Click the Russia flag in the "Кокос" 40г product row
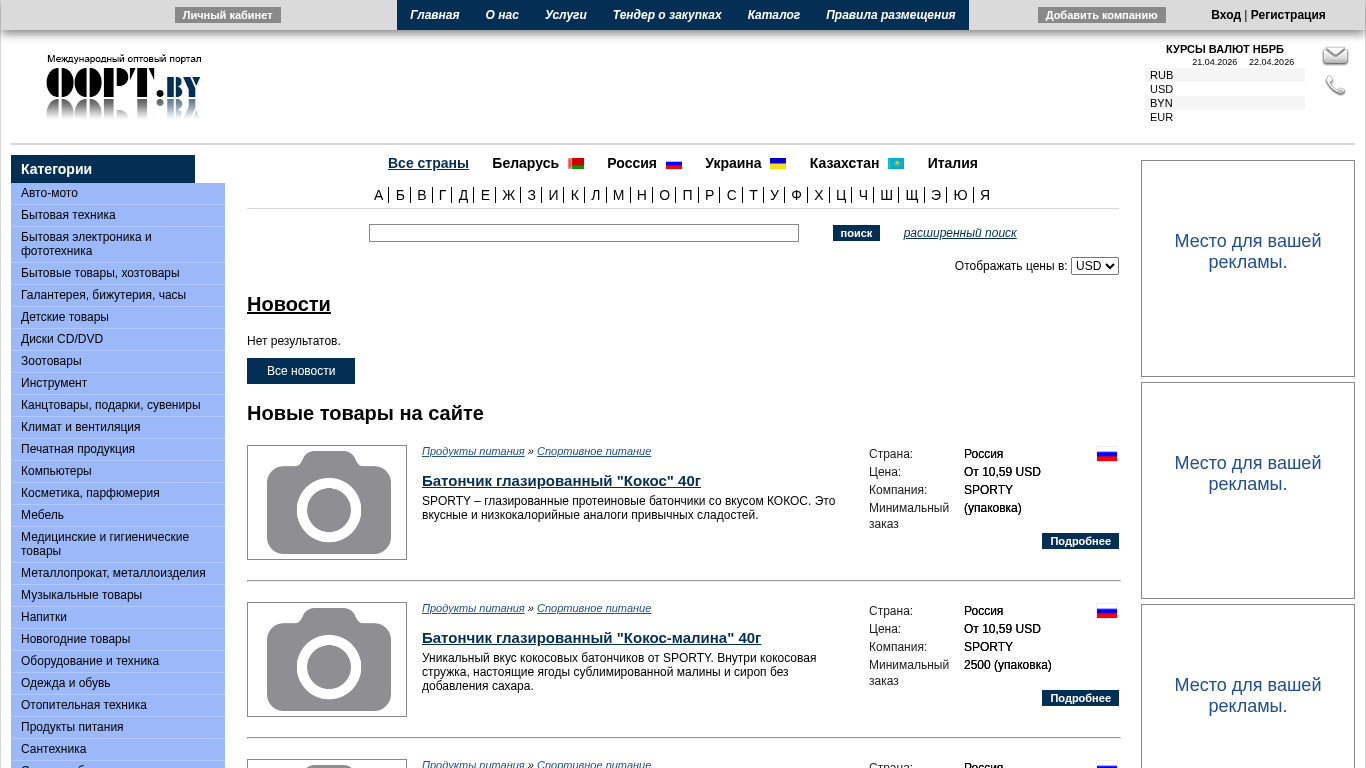Viewport: 1366px width, 768px height. pos(1107,455)
